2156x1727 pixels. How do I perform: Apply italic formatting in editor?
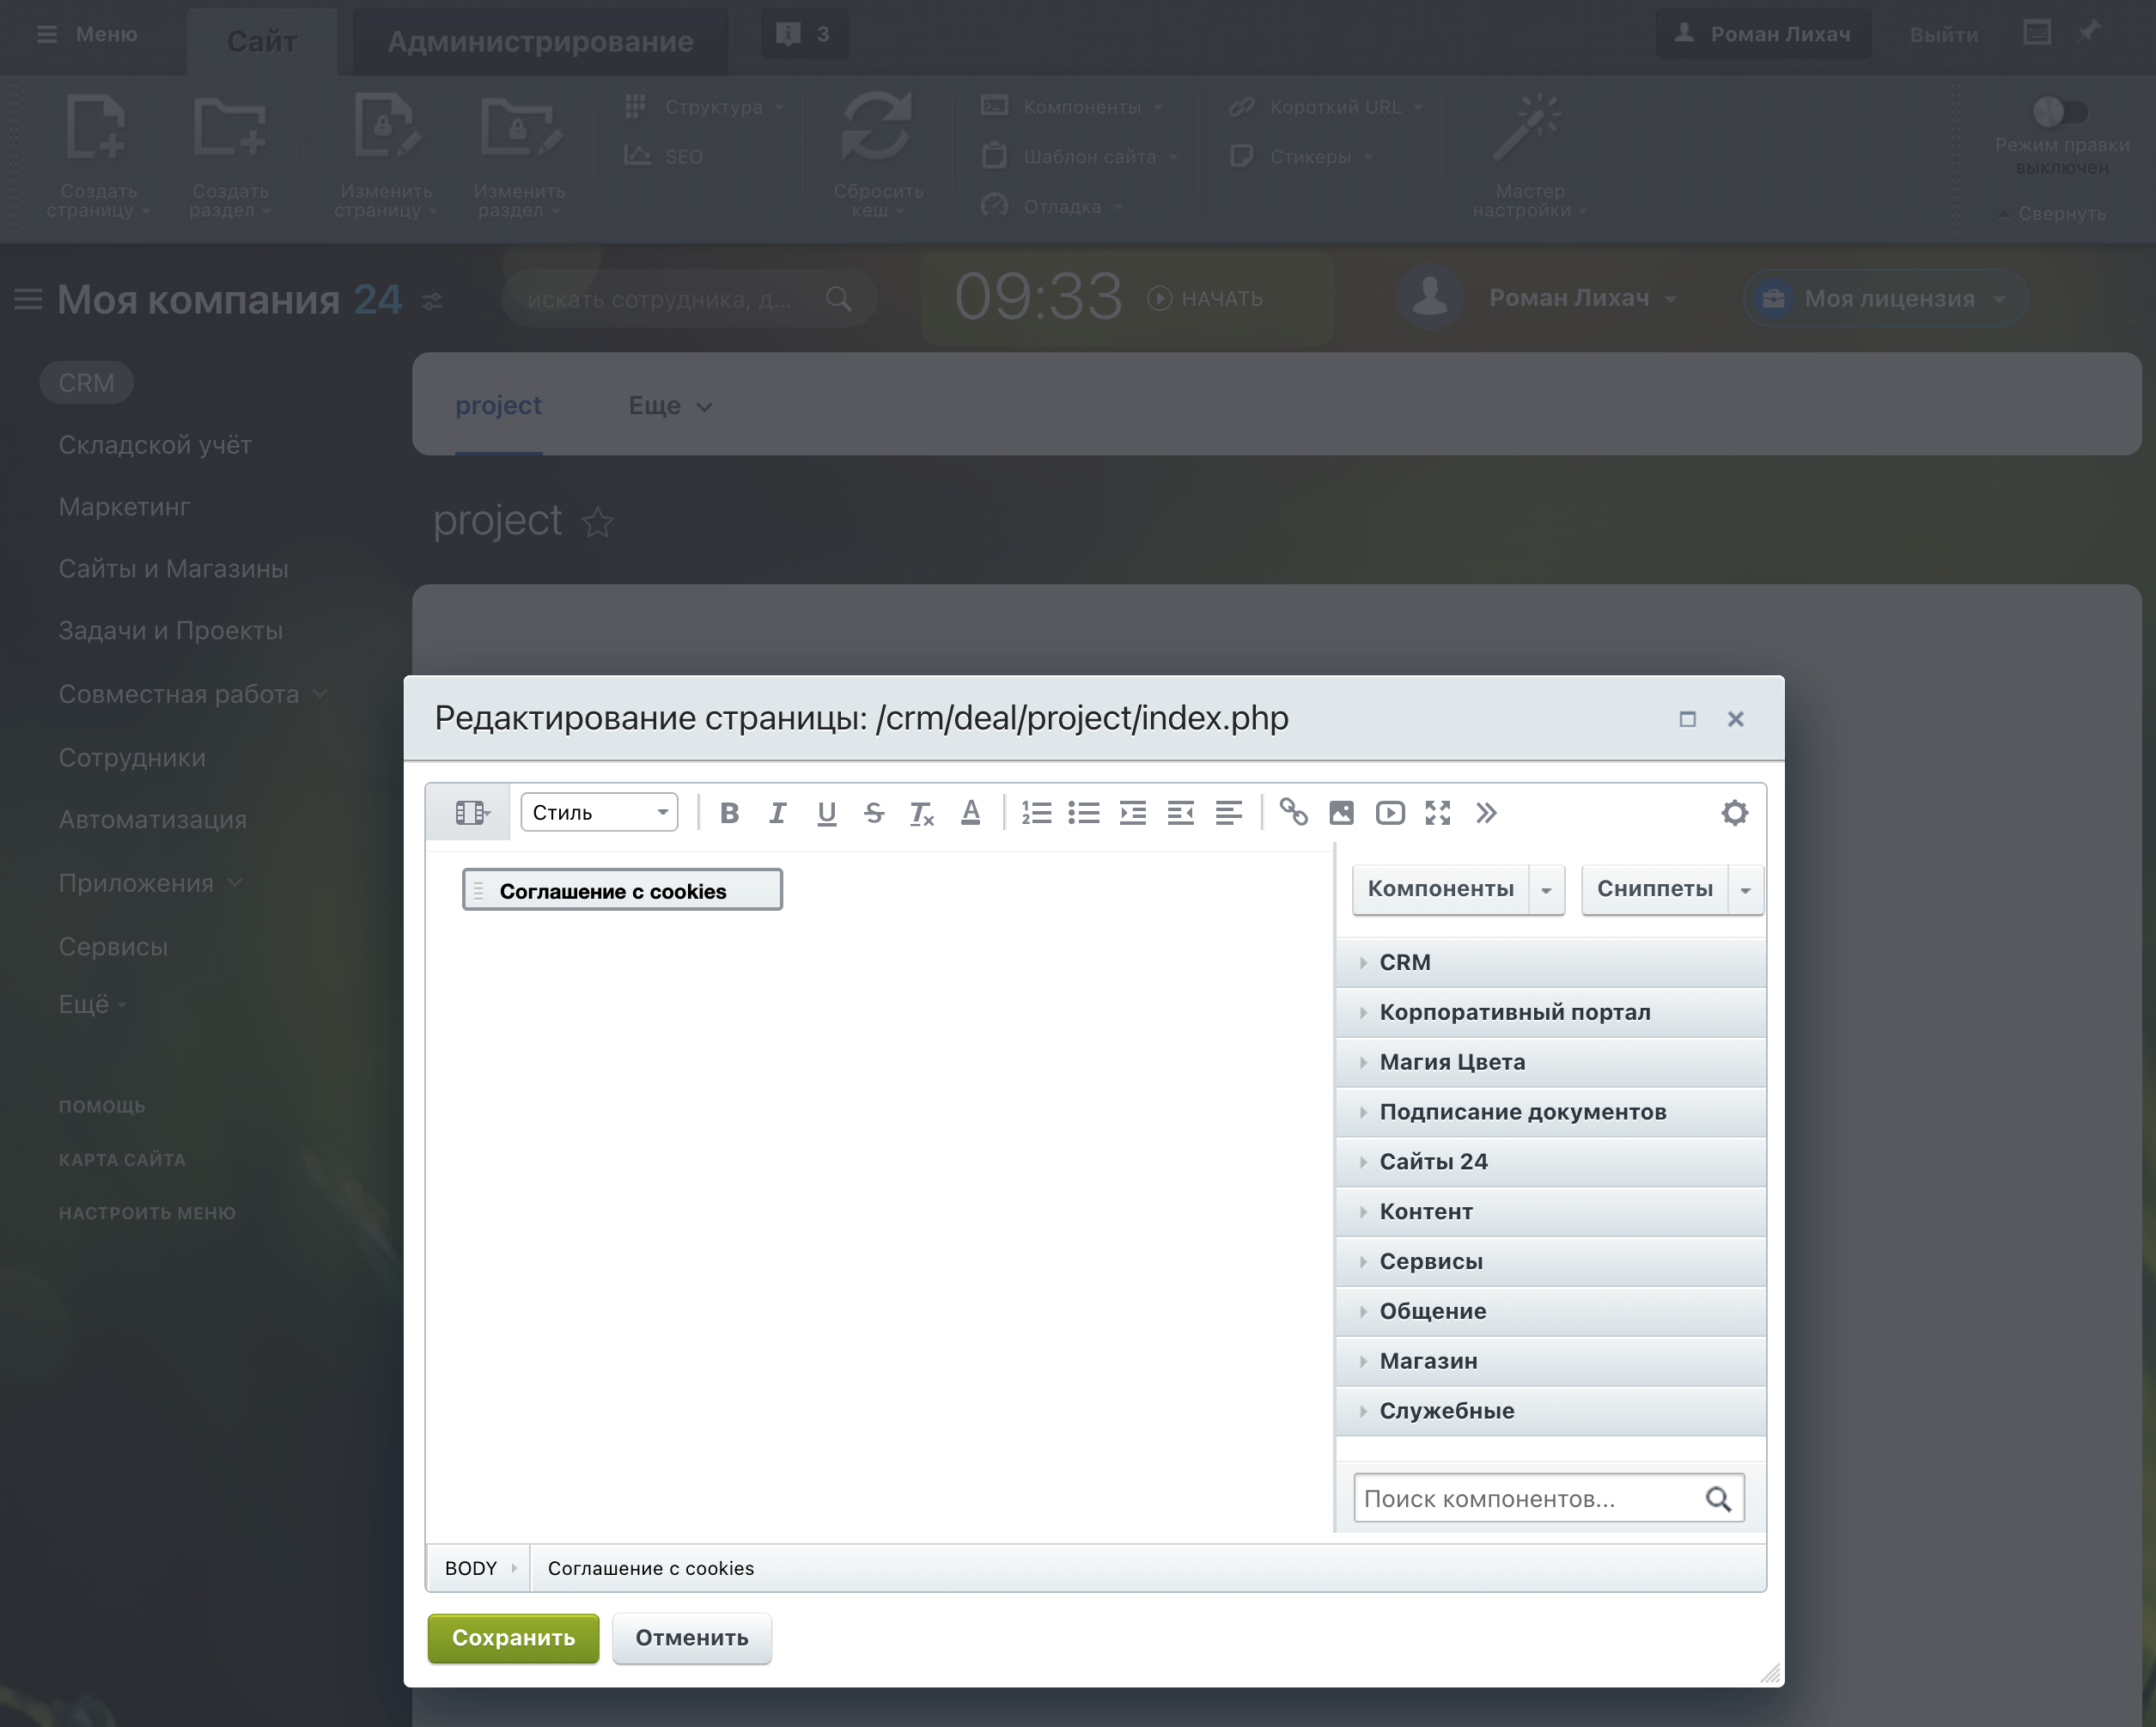(x=777, y=813)
